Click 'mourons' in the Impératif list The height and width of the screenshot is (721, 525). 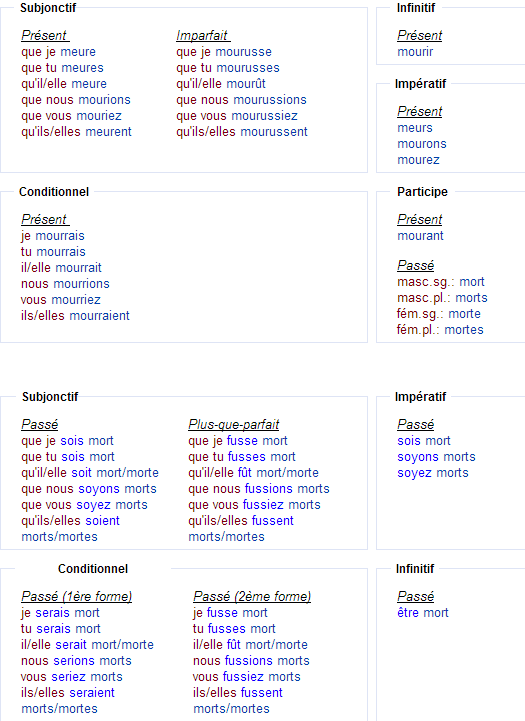coord(422,144)
